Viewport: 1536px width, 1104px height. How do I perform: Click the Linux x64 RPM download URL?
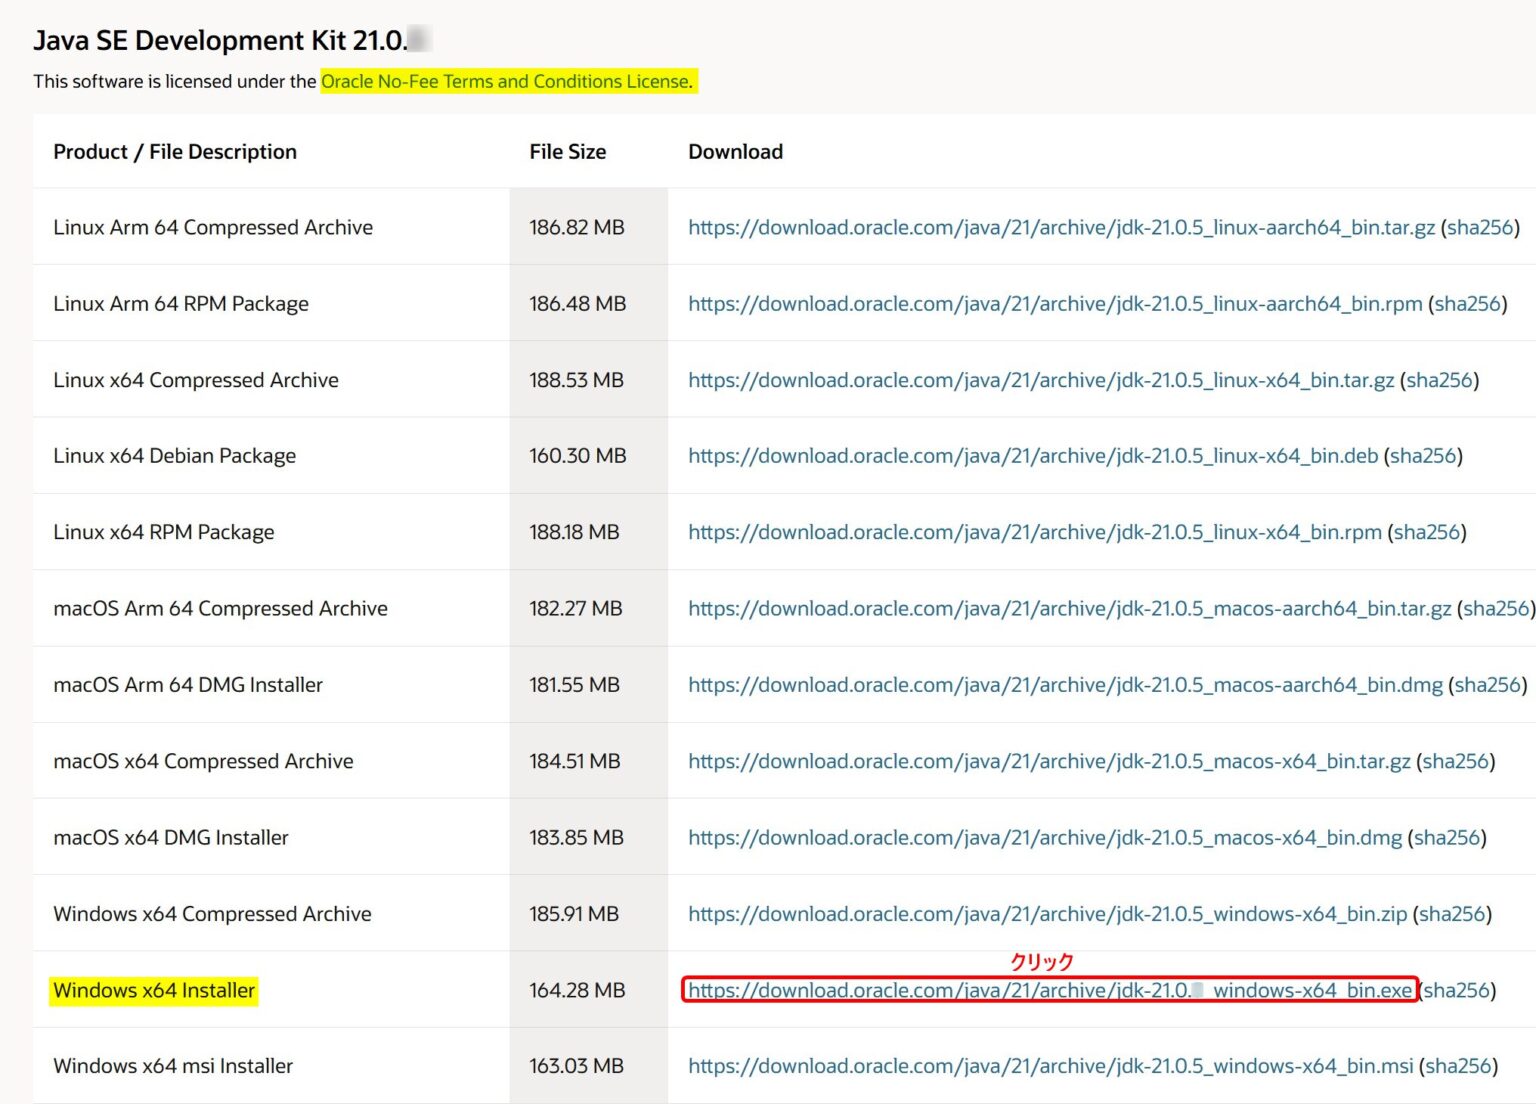(x=1034, y=532)
